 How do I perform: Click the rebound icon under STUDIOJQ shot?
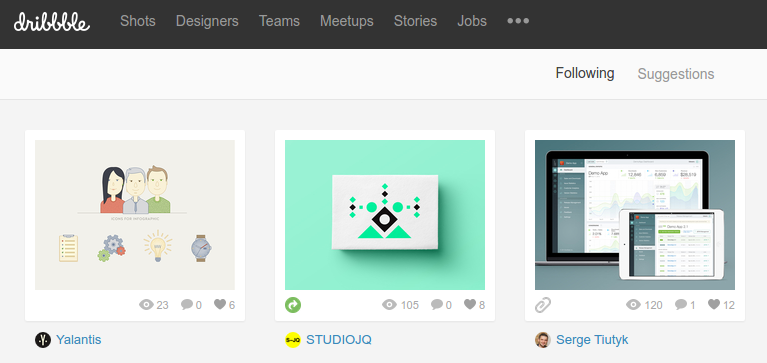pyautogui.click(x=293, y=305)
